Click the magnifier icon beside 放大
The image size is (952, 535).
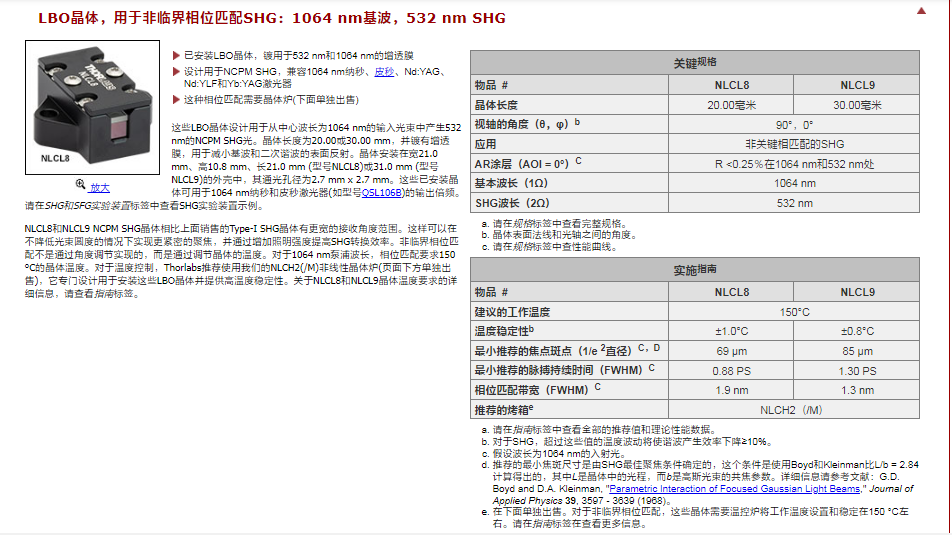pos(81,186)
